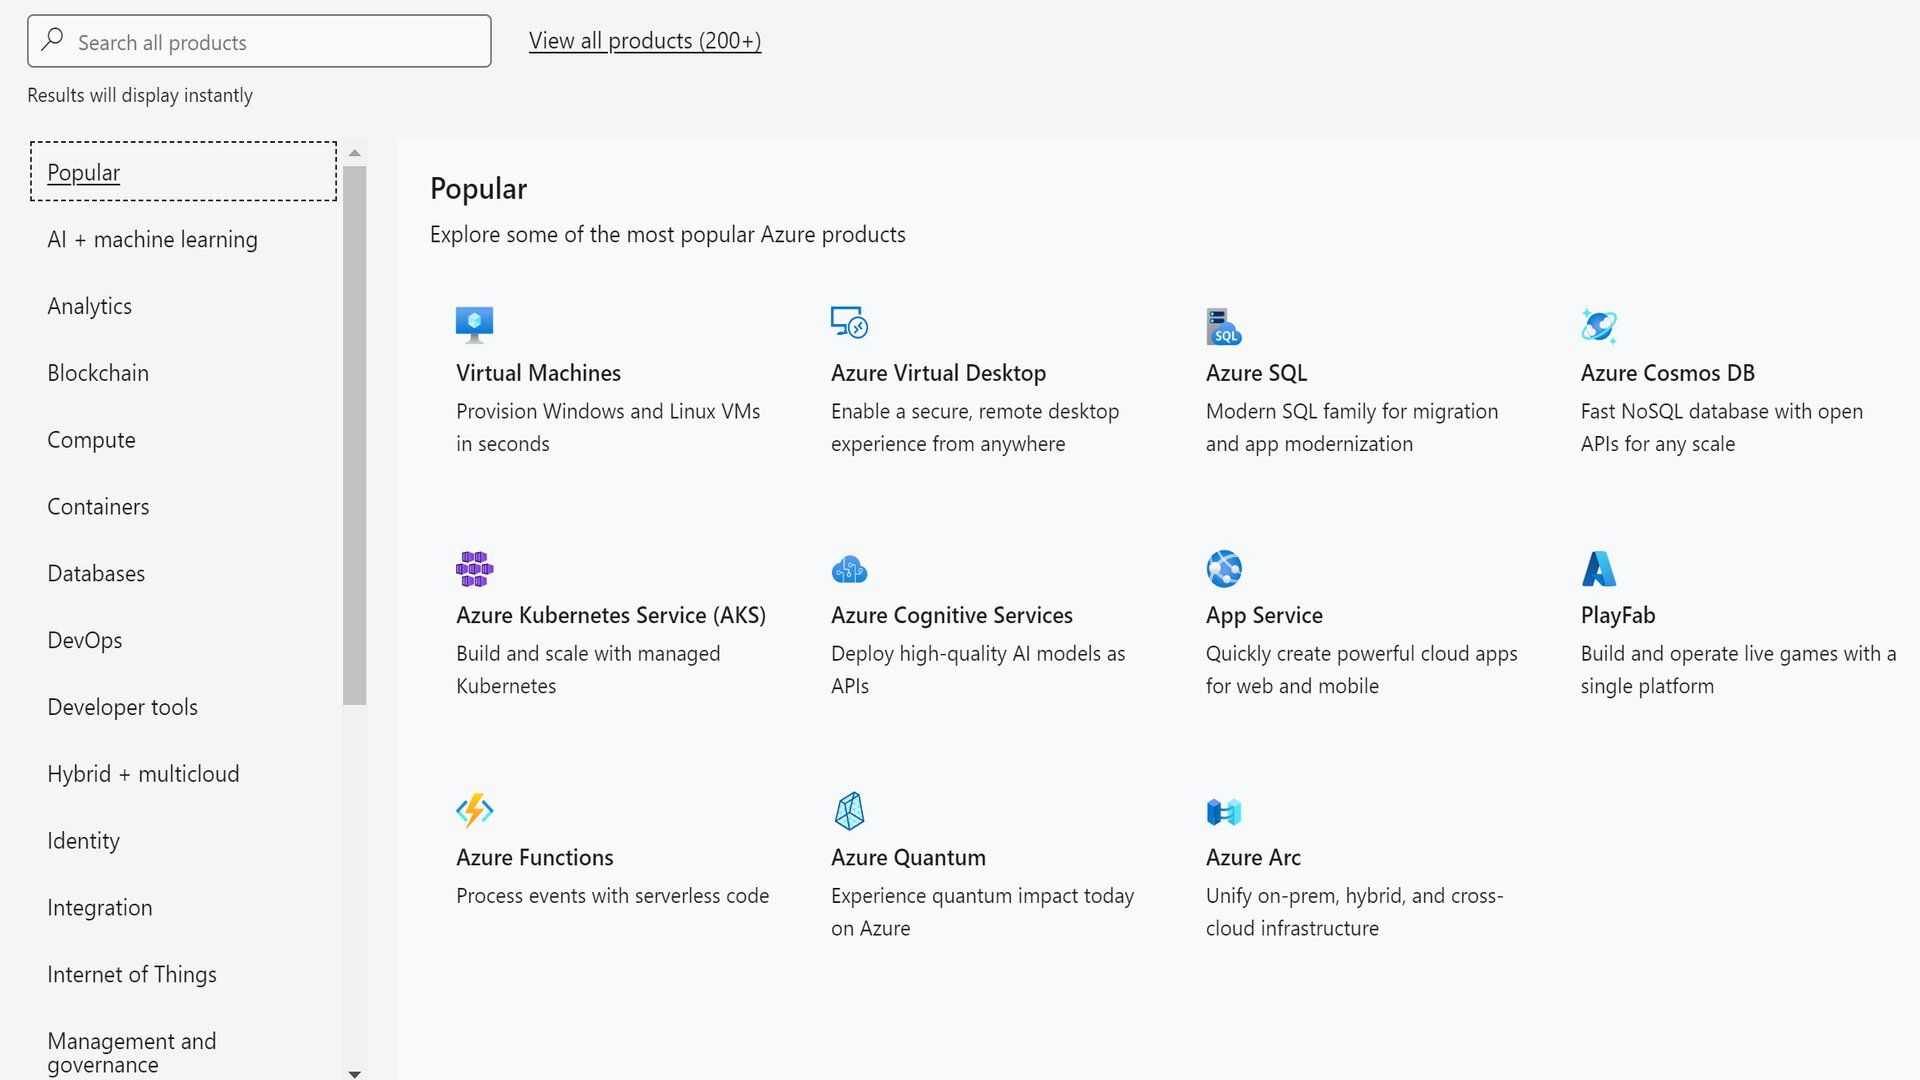Select the Azure SQL icon
The width and height of the screenshot is (1920, 1080).
point(1223,326)
